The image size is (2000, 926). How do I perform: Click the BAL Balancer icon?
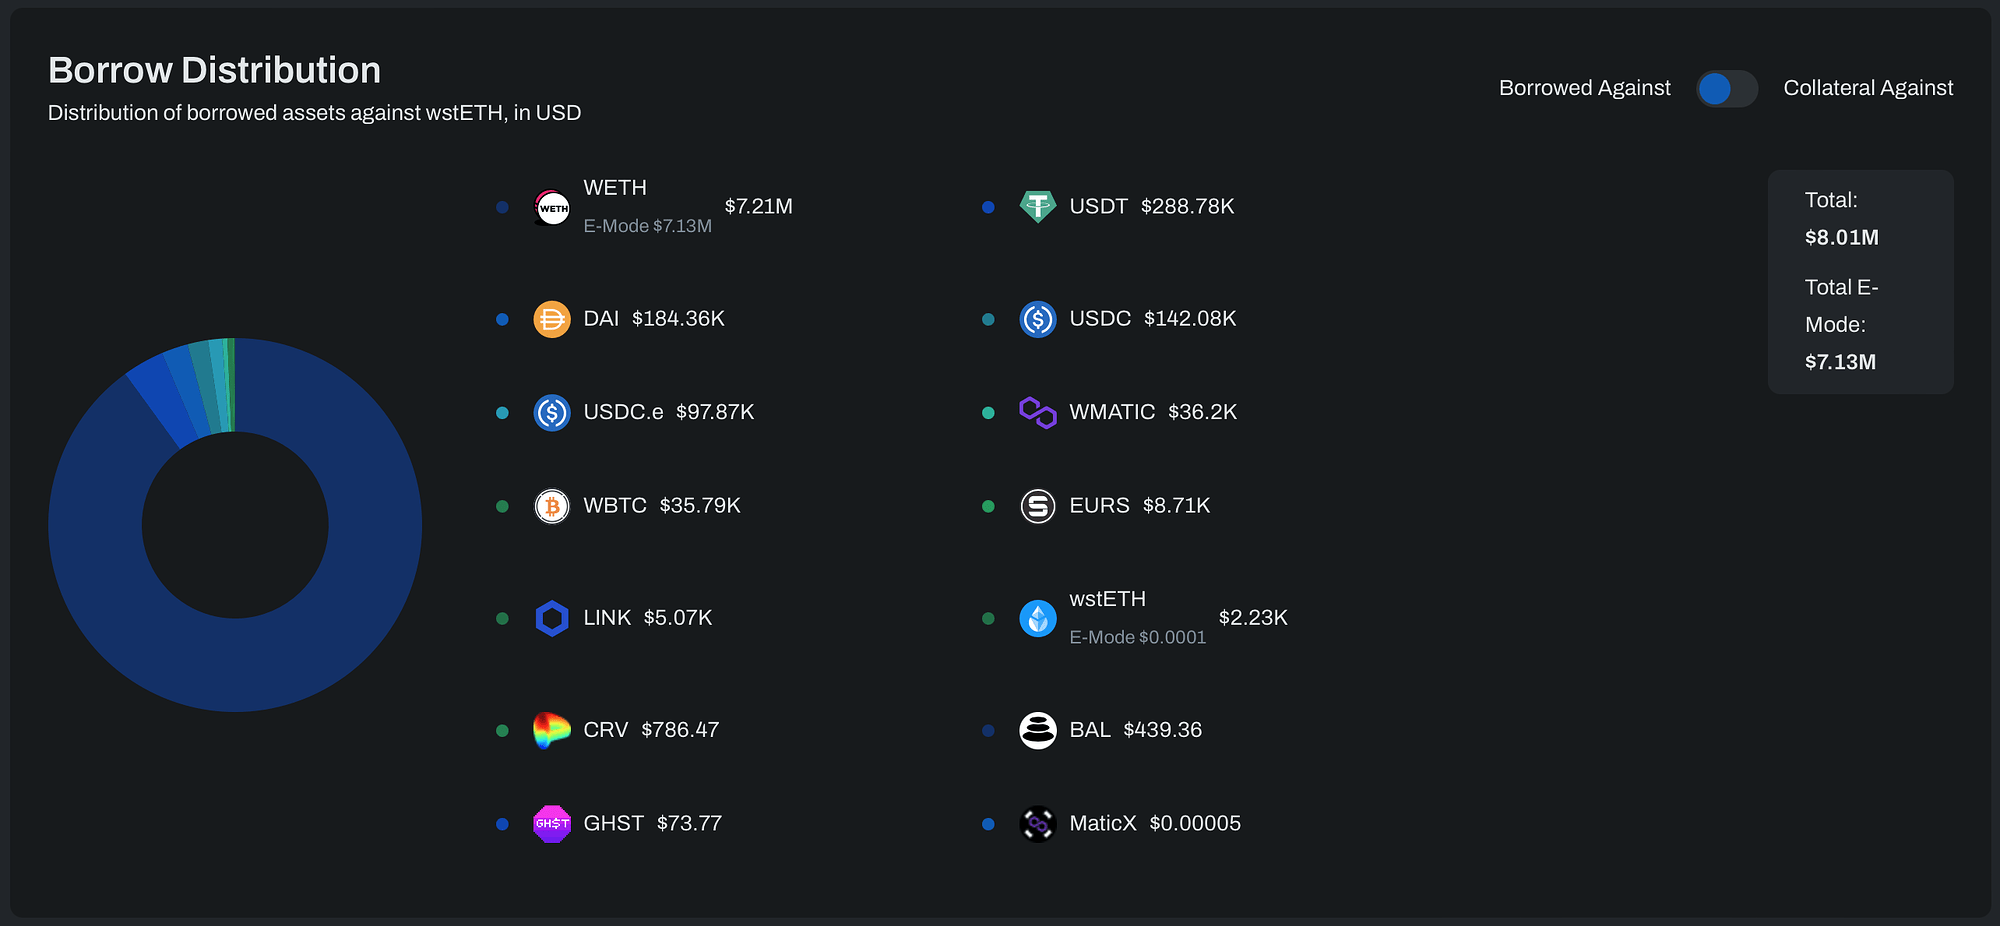click(x=1037, y=730)
